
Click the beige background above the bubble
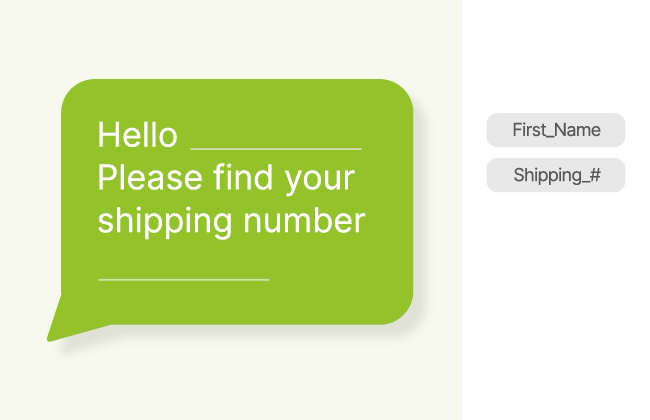[x=236, y=40]
